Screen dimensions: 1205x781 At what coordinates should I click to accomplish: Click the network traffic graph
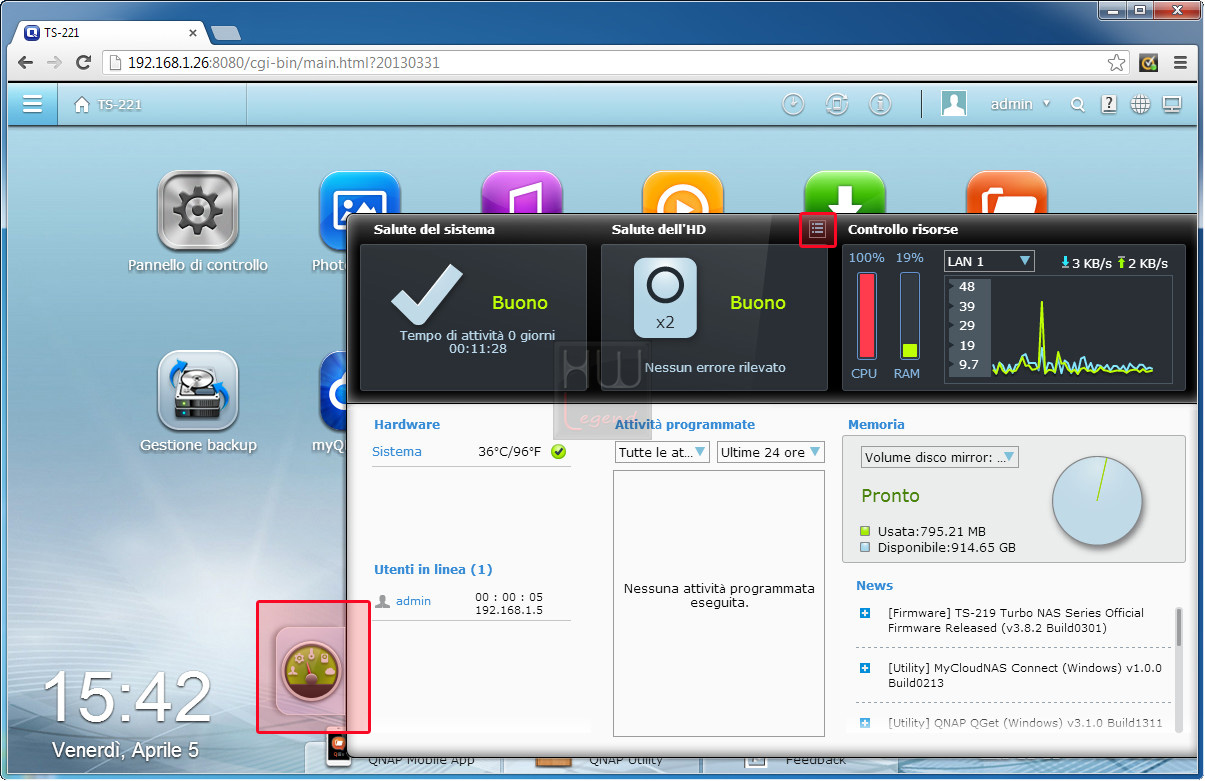coord(1058,327)
